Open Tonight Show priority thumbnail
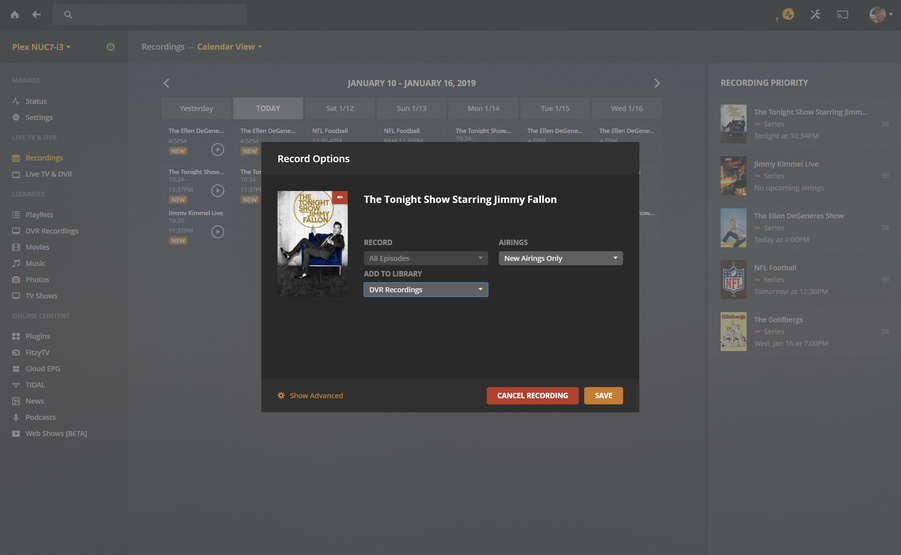This screenshot has height=555, width=901. click(733, 124)
